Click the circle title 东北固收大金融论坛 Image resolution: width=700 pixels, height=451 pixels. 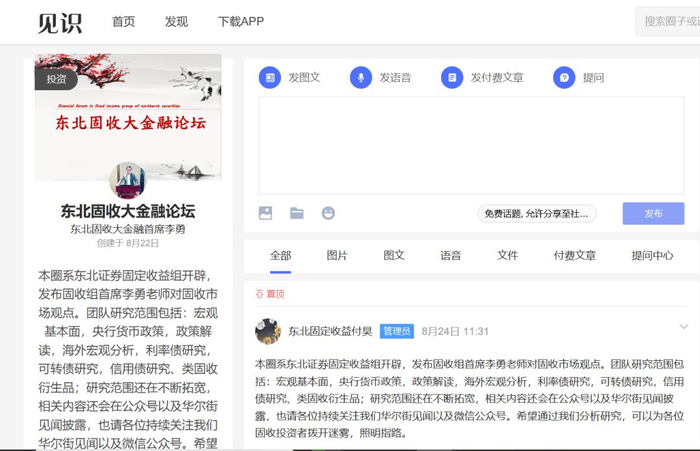coord(128,211)
